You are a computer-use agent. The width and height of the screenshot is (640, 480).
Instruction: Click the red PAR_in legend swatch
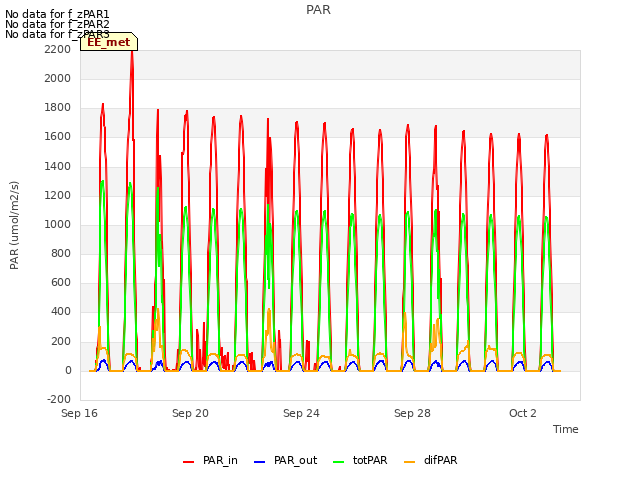click(189, 462)
